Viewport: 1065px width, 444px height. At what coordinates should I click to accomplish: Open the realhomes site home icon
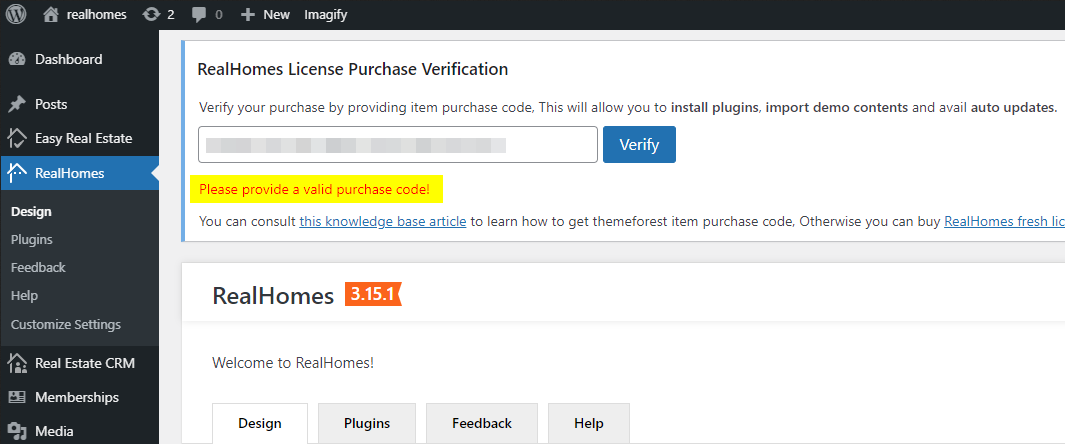(51, 14)
